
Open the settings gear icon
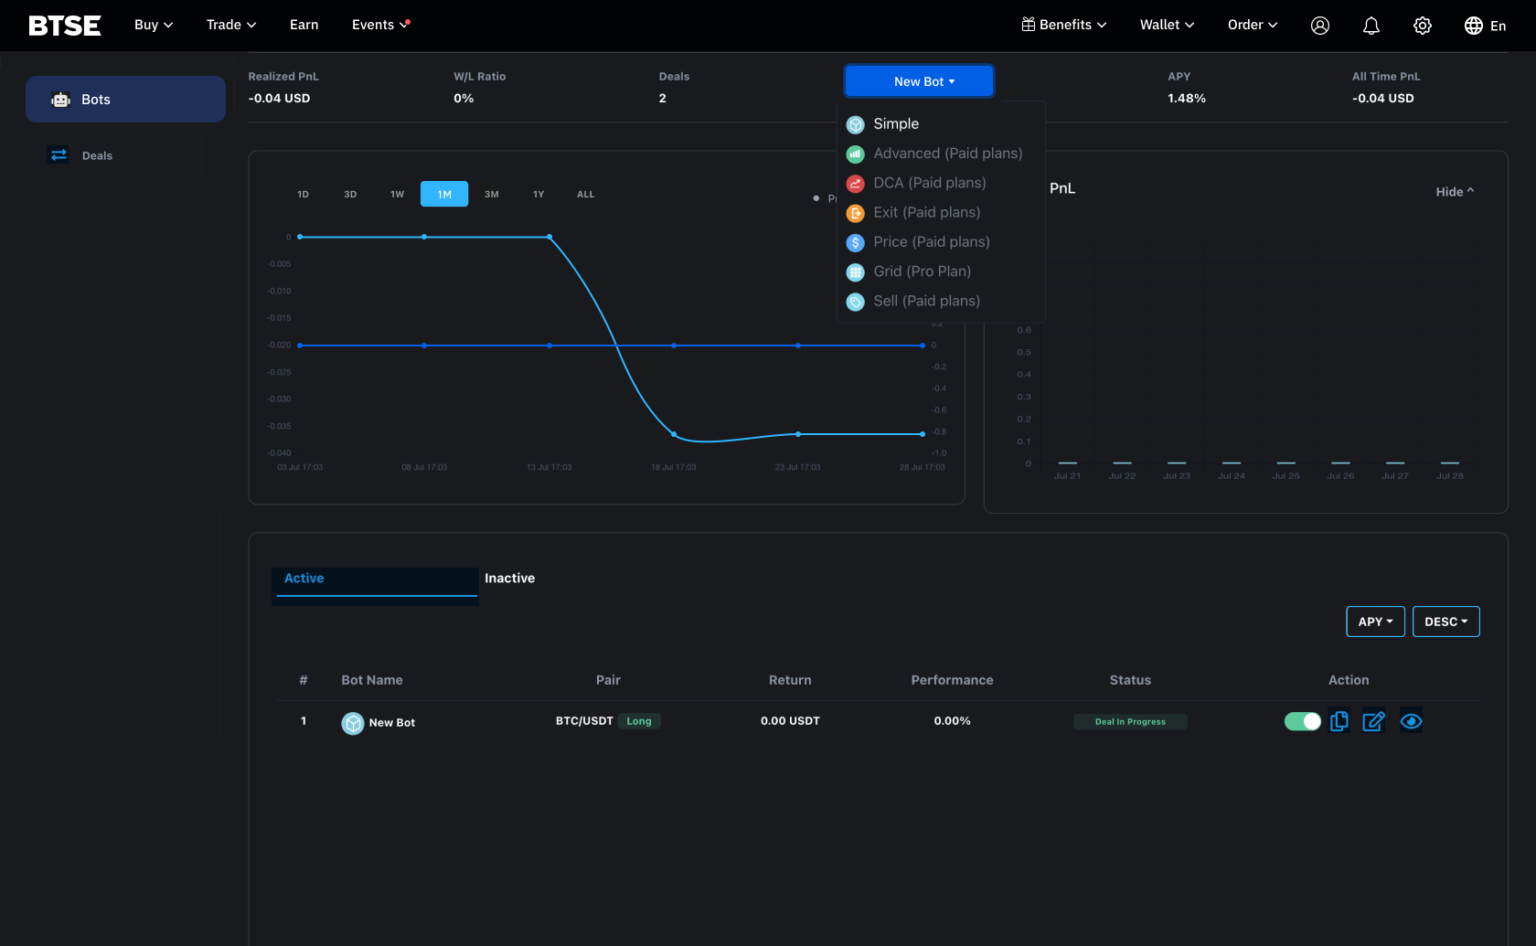pyautogui.click(x=1422, y=25)
